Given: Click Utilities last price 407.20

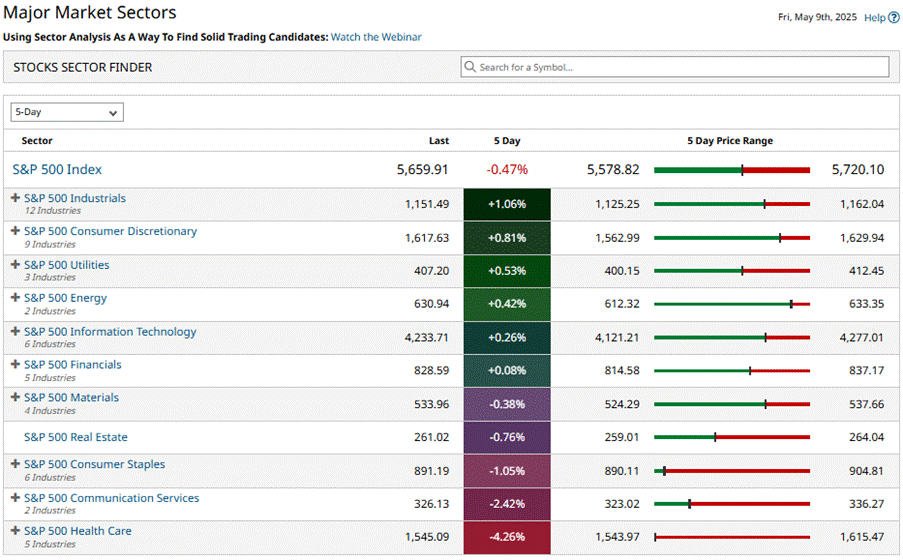Looking at the screenshot, I should point(431,271).
